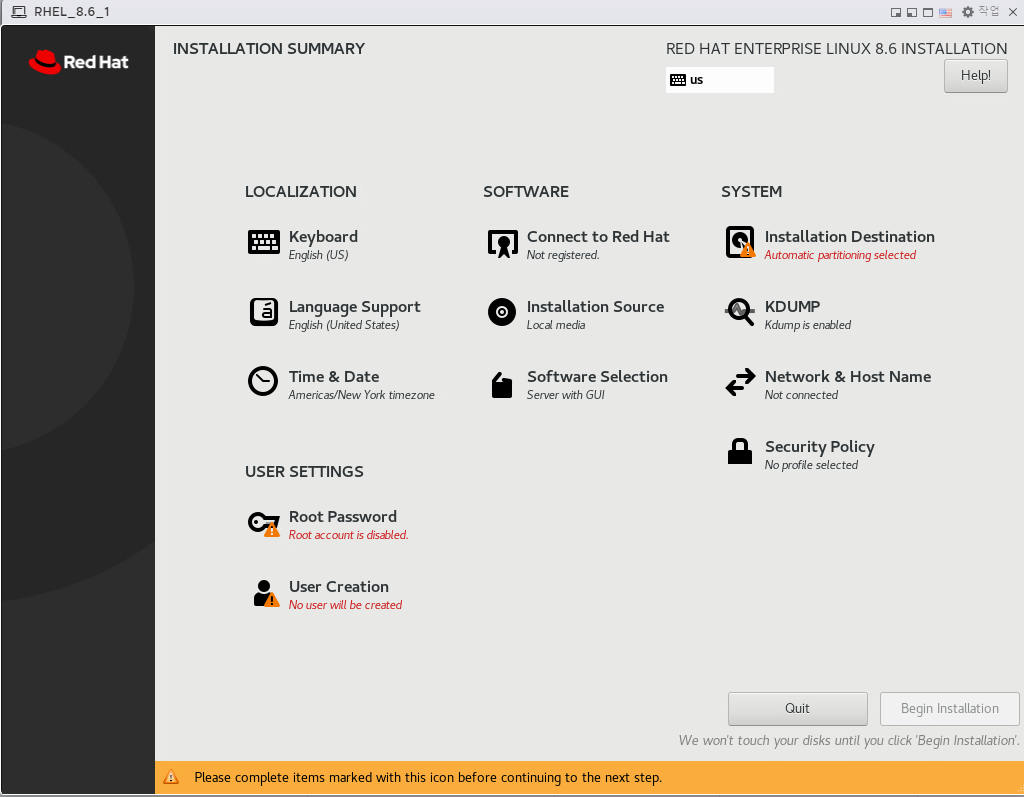This screenshot has width=1024, height=797.
Task: Click the RHEL_8.6_1 window title text
Action: point(72,12)
